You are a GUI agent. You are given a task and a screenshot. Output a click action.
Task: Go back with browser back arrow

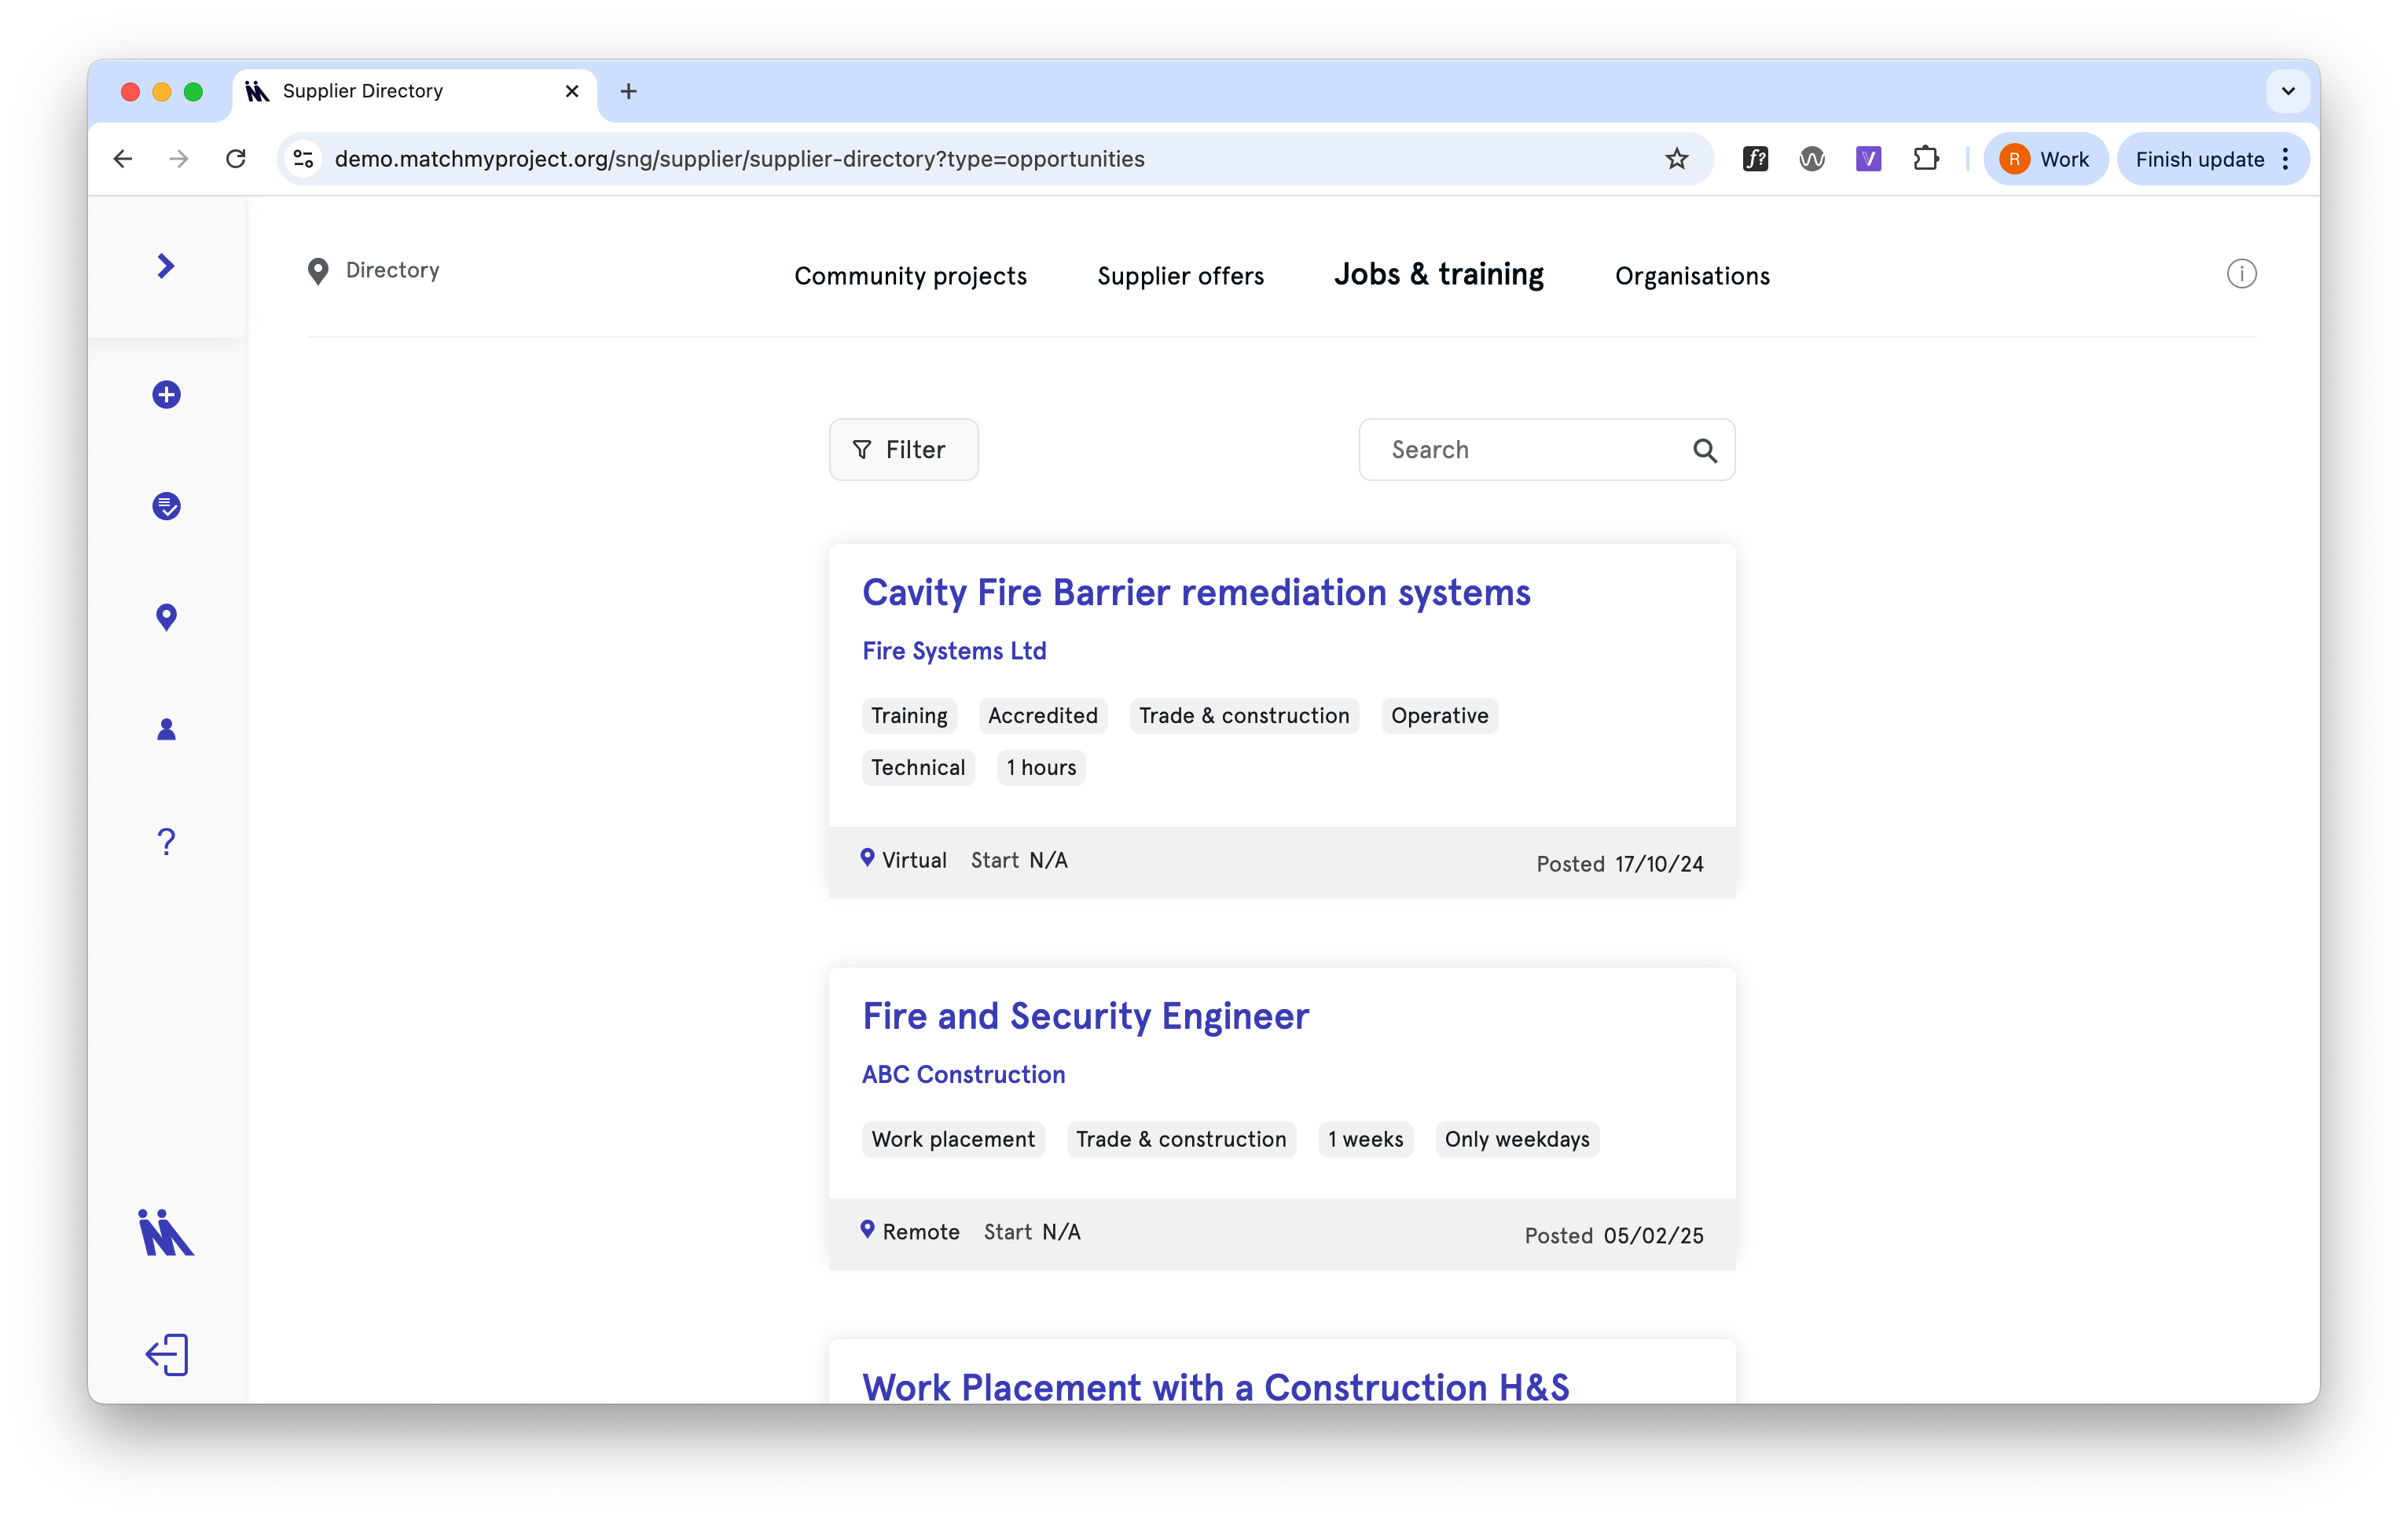tap(123, 159)
